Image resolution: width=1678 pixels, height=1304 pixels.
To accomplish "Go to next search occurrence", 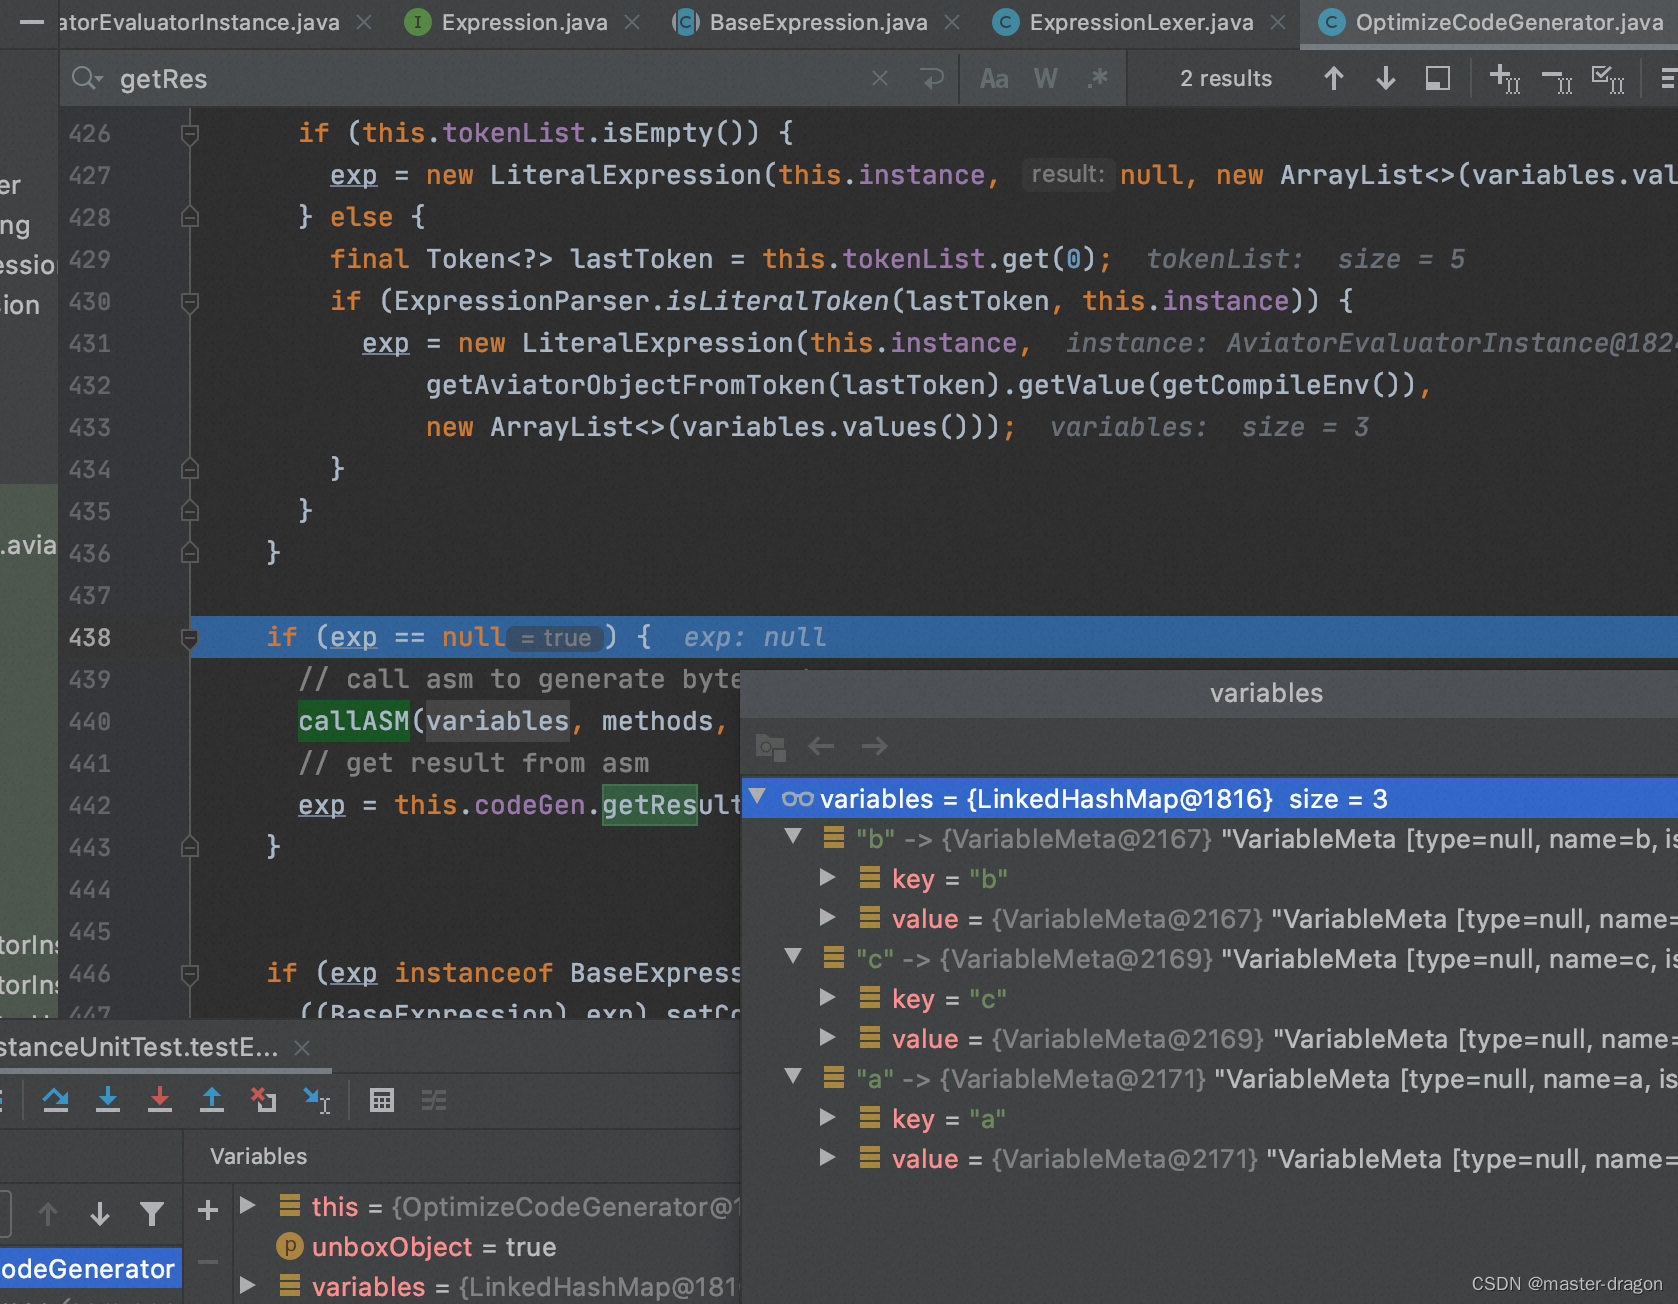I will click(1385, 78).
